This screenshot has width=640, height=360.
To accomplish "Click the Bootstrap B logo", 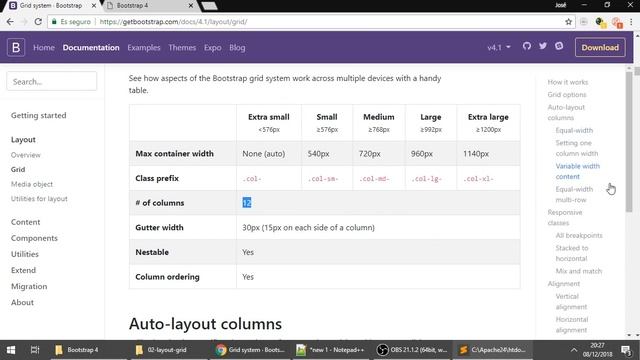I will 16,47.
